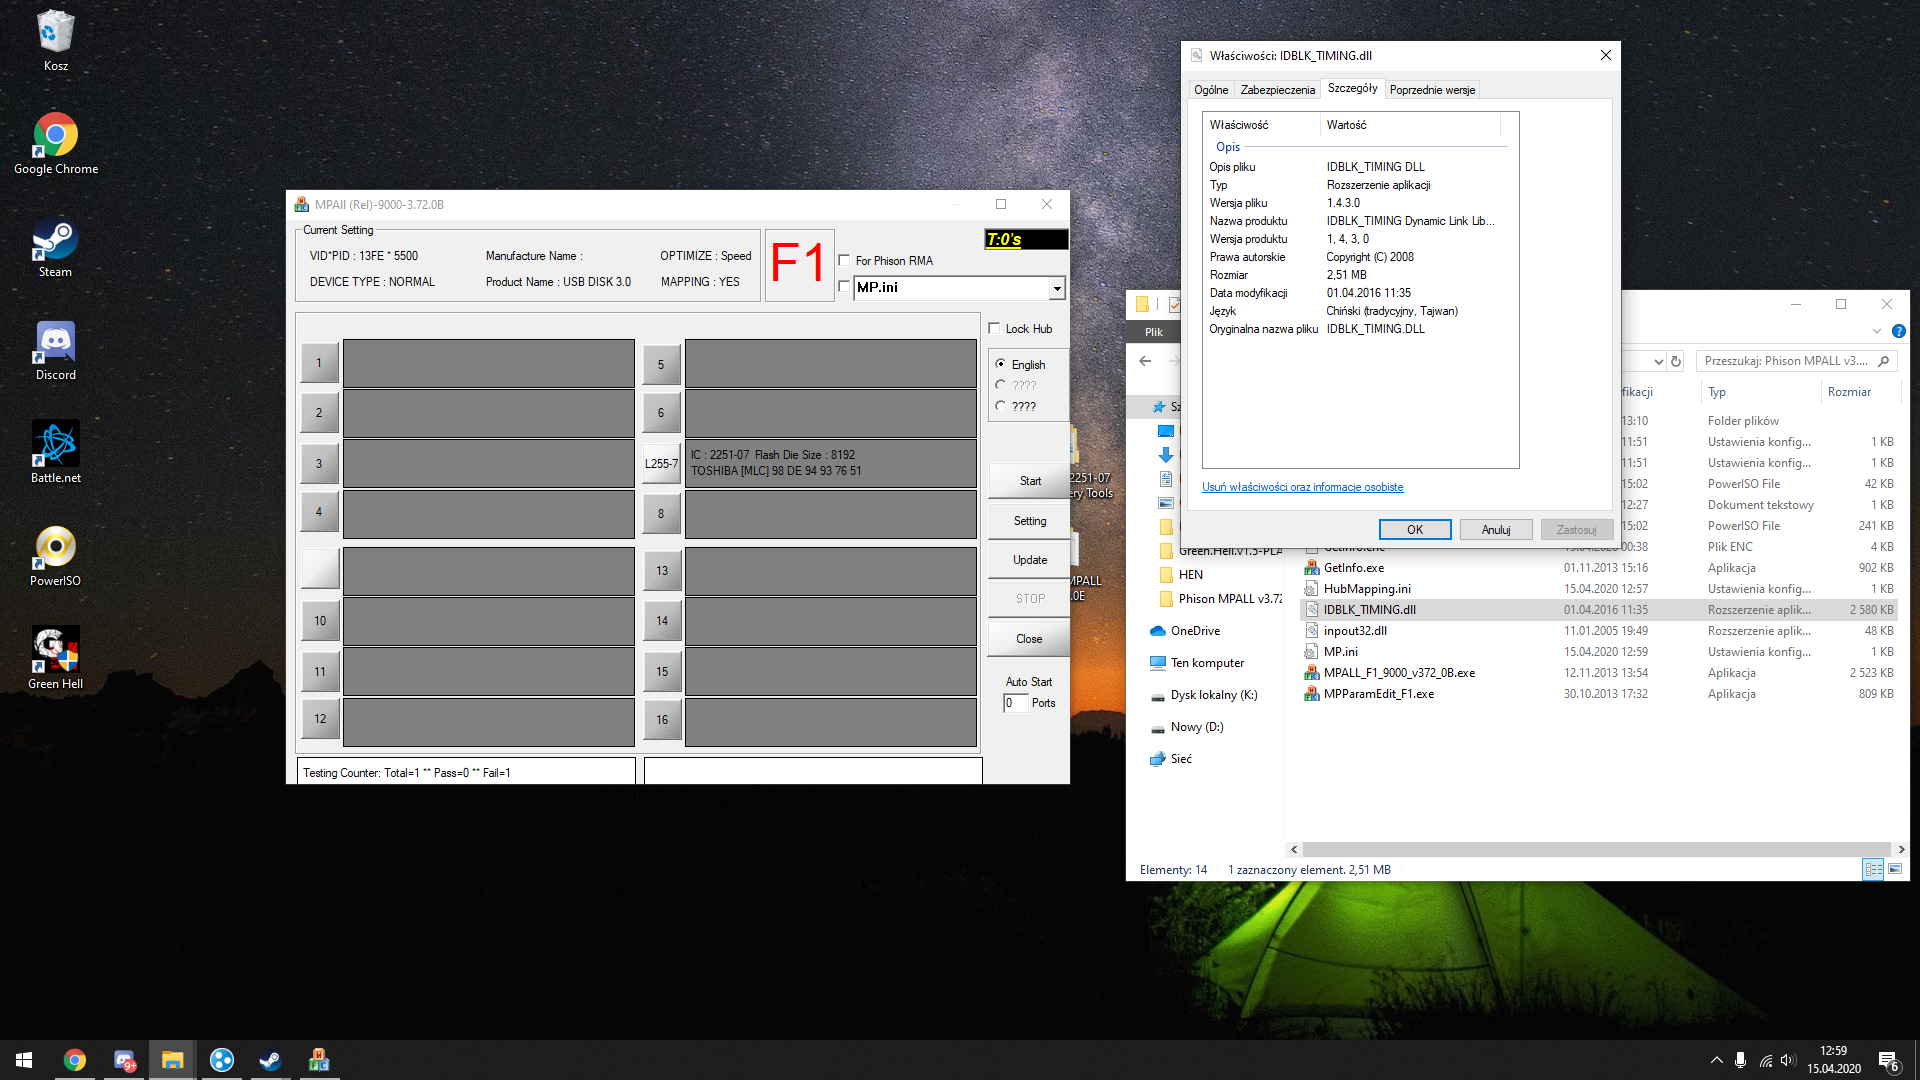Switch to MPALL app on the taskbar
The width and height of the screenshot is (1920, 1080).
pyautogui.click(x=319, y=1060)
